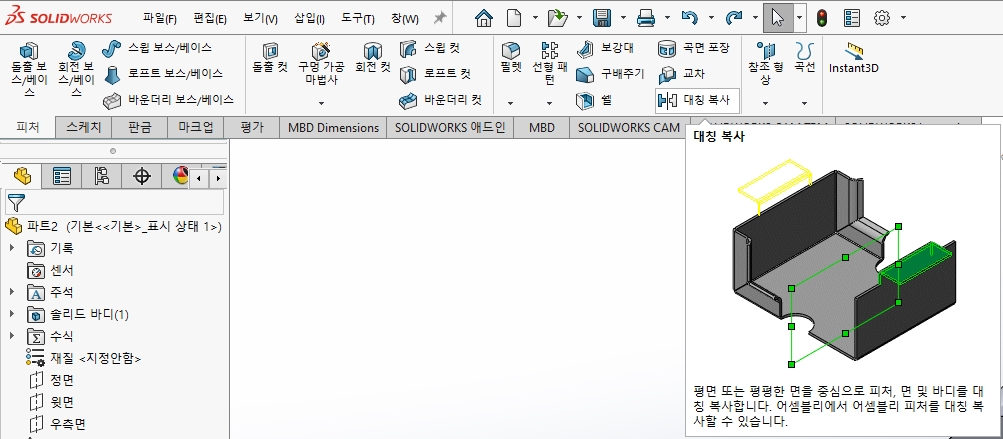
Task: Select the Rib (보강대) tool
Action: coord(604,47)
